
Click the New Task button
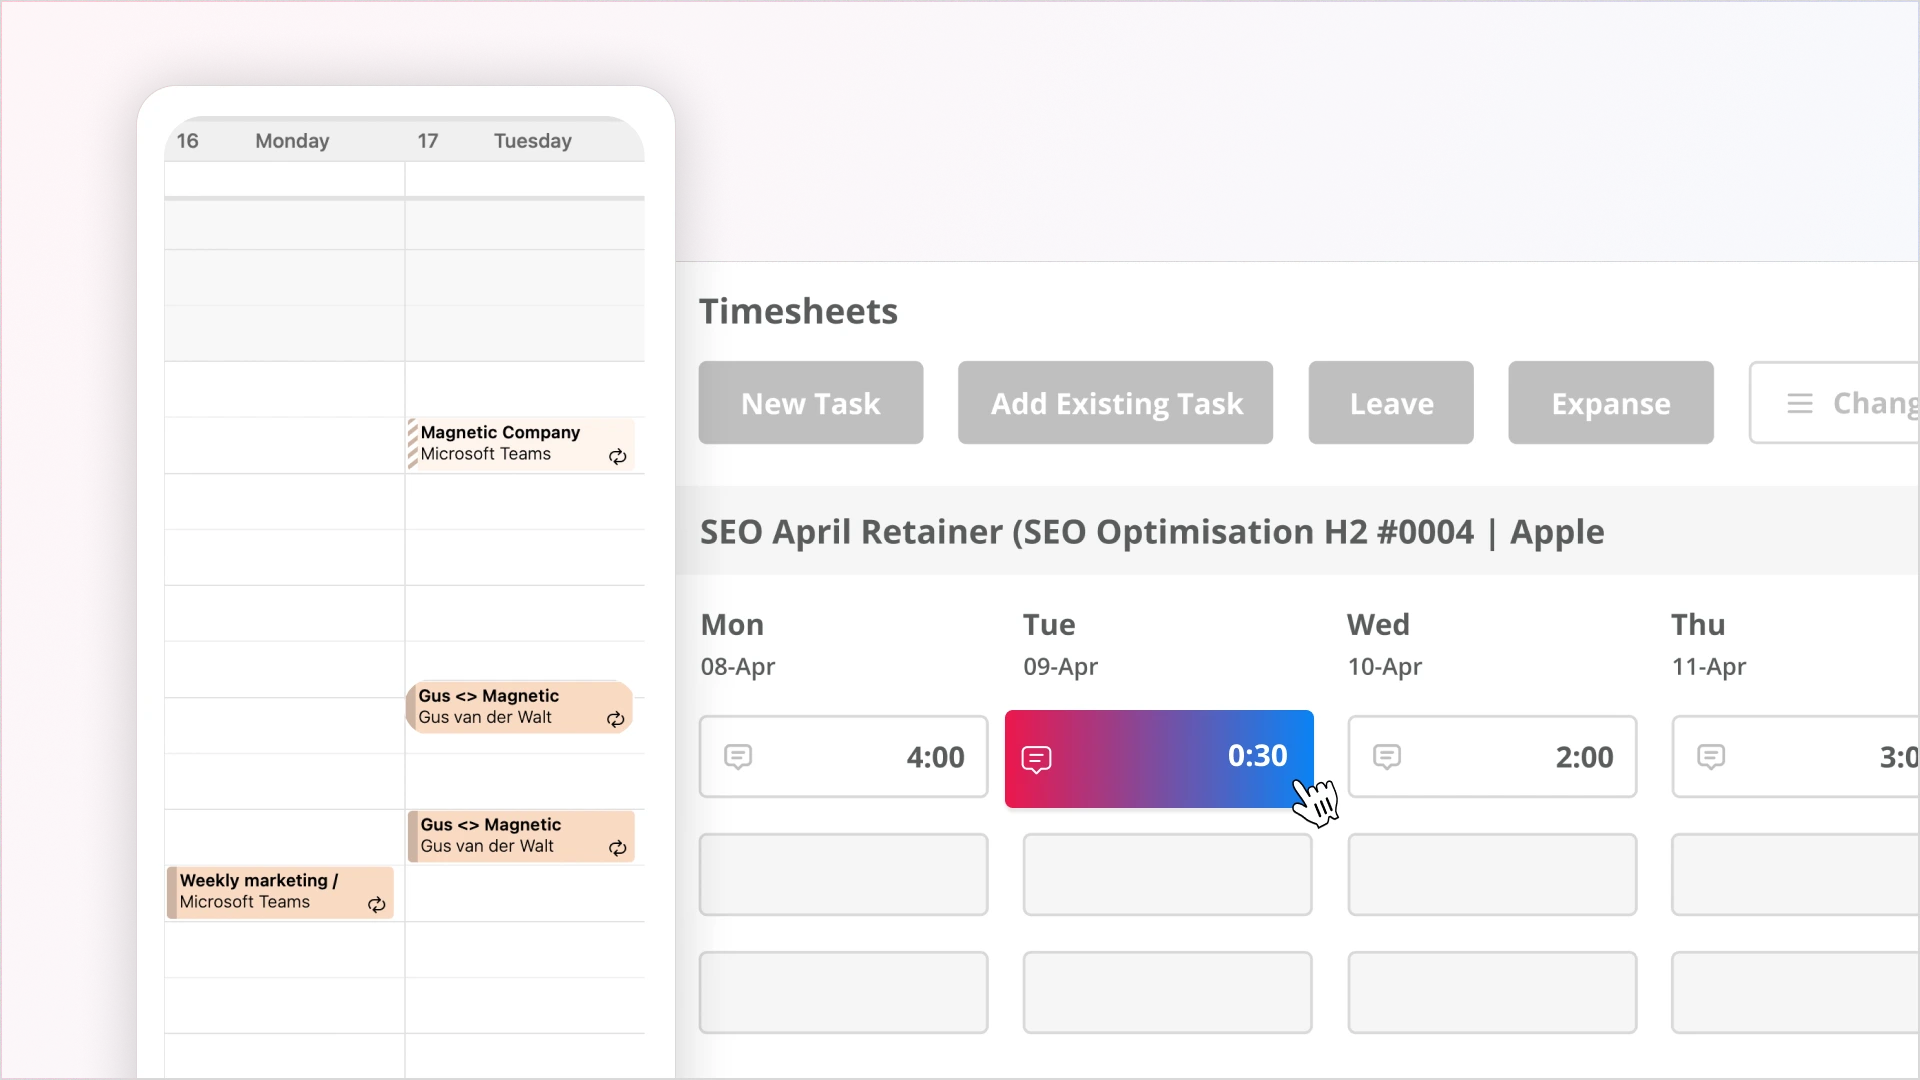(x=810, y=403)
